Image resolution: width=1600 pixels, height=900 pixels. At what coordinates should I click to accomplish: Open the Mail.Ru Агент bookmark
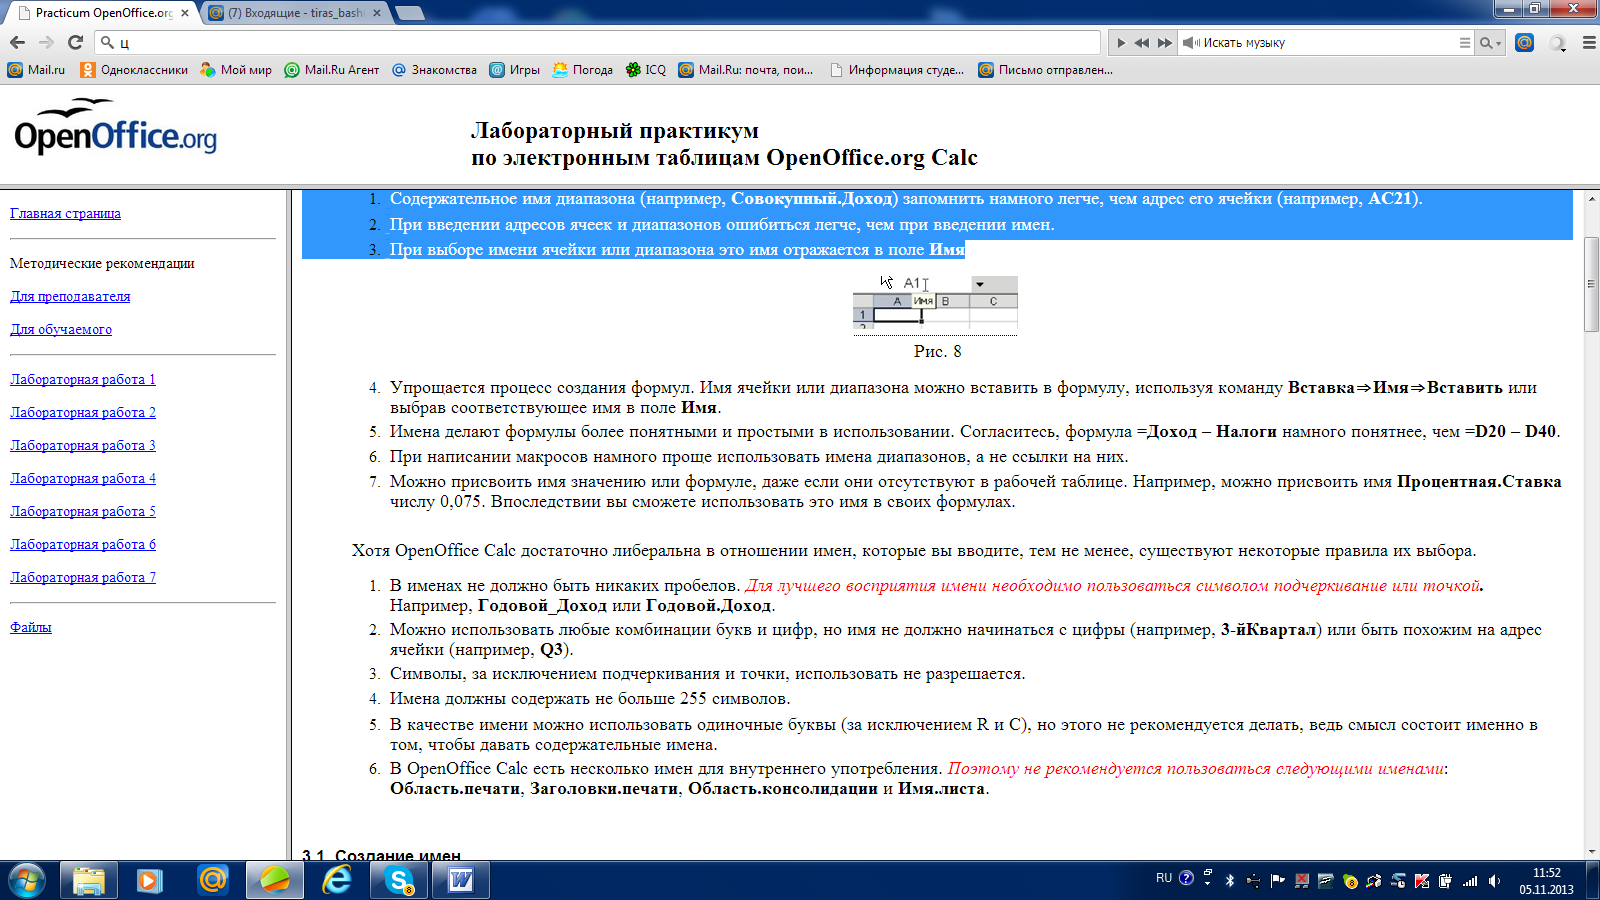(332, 70)
